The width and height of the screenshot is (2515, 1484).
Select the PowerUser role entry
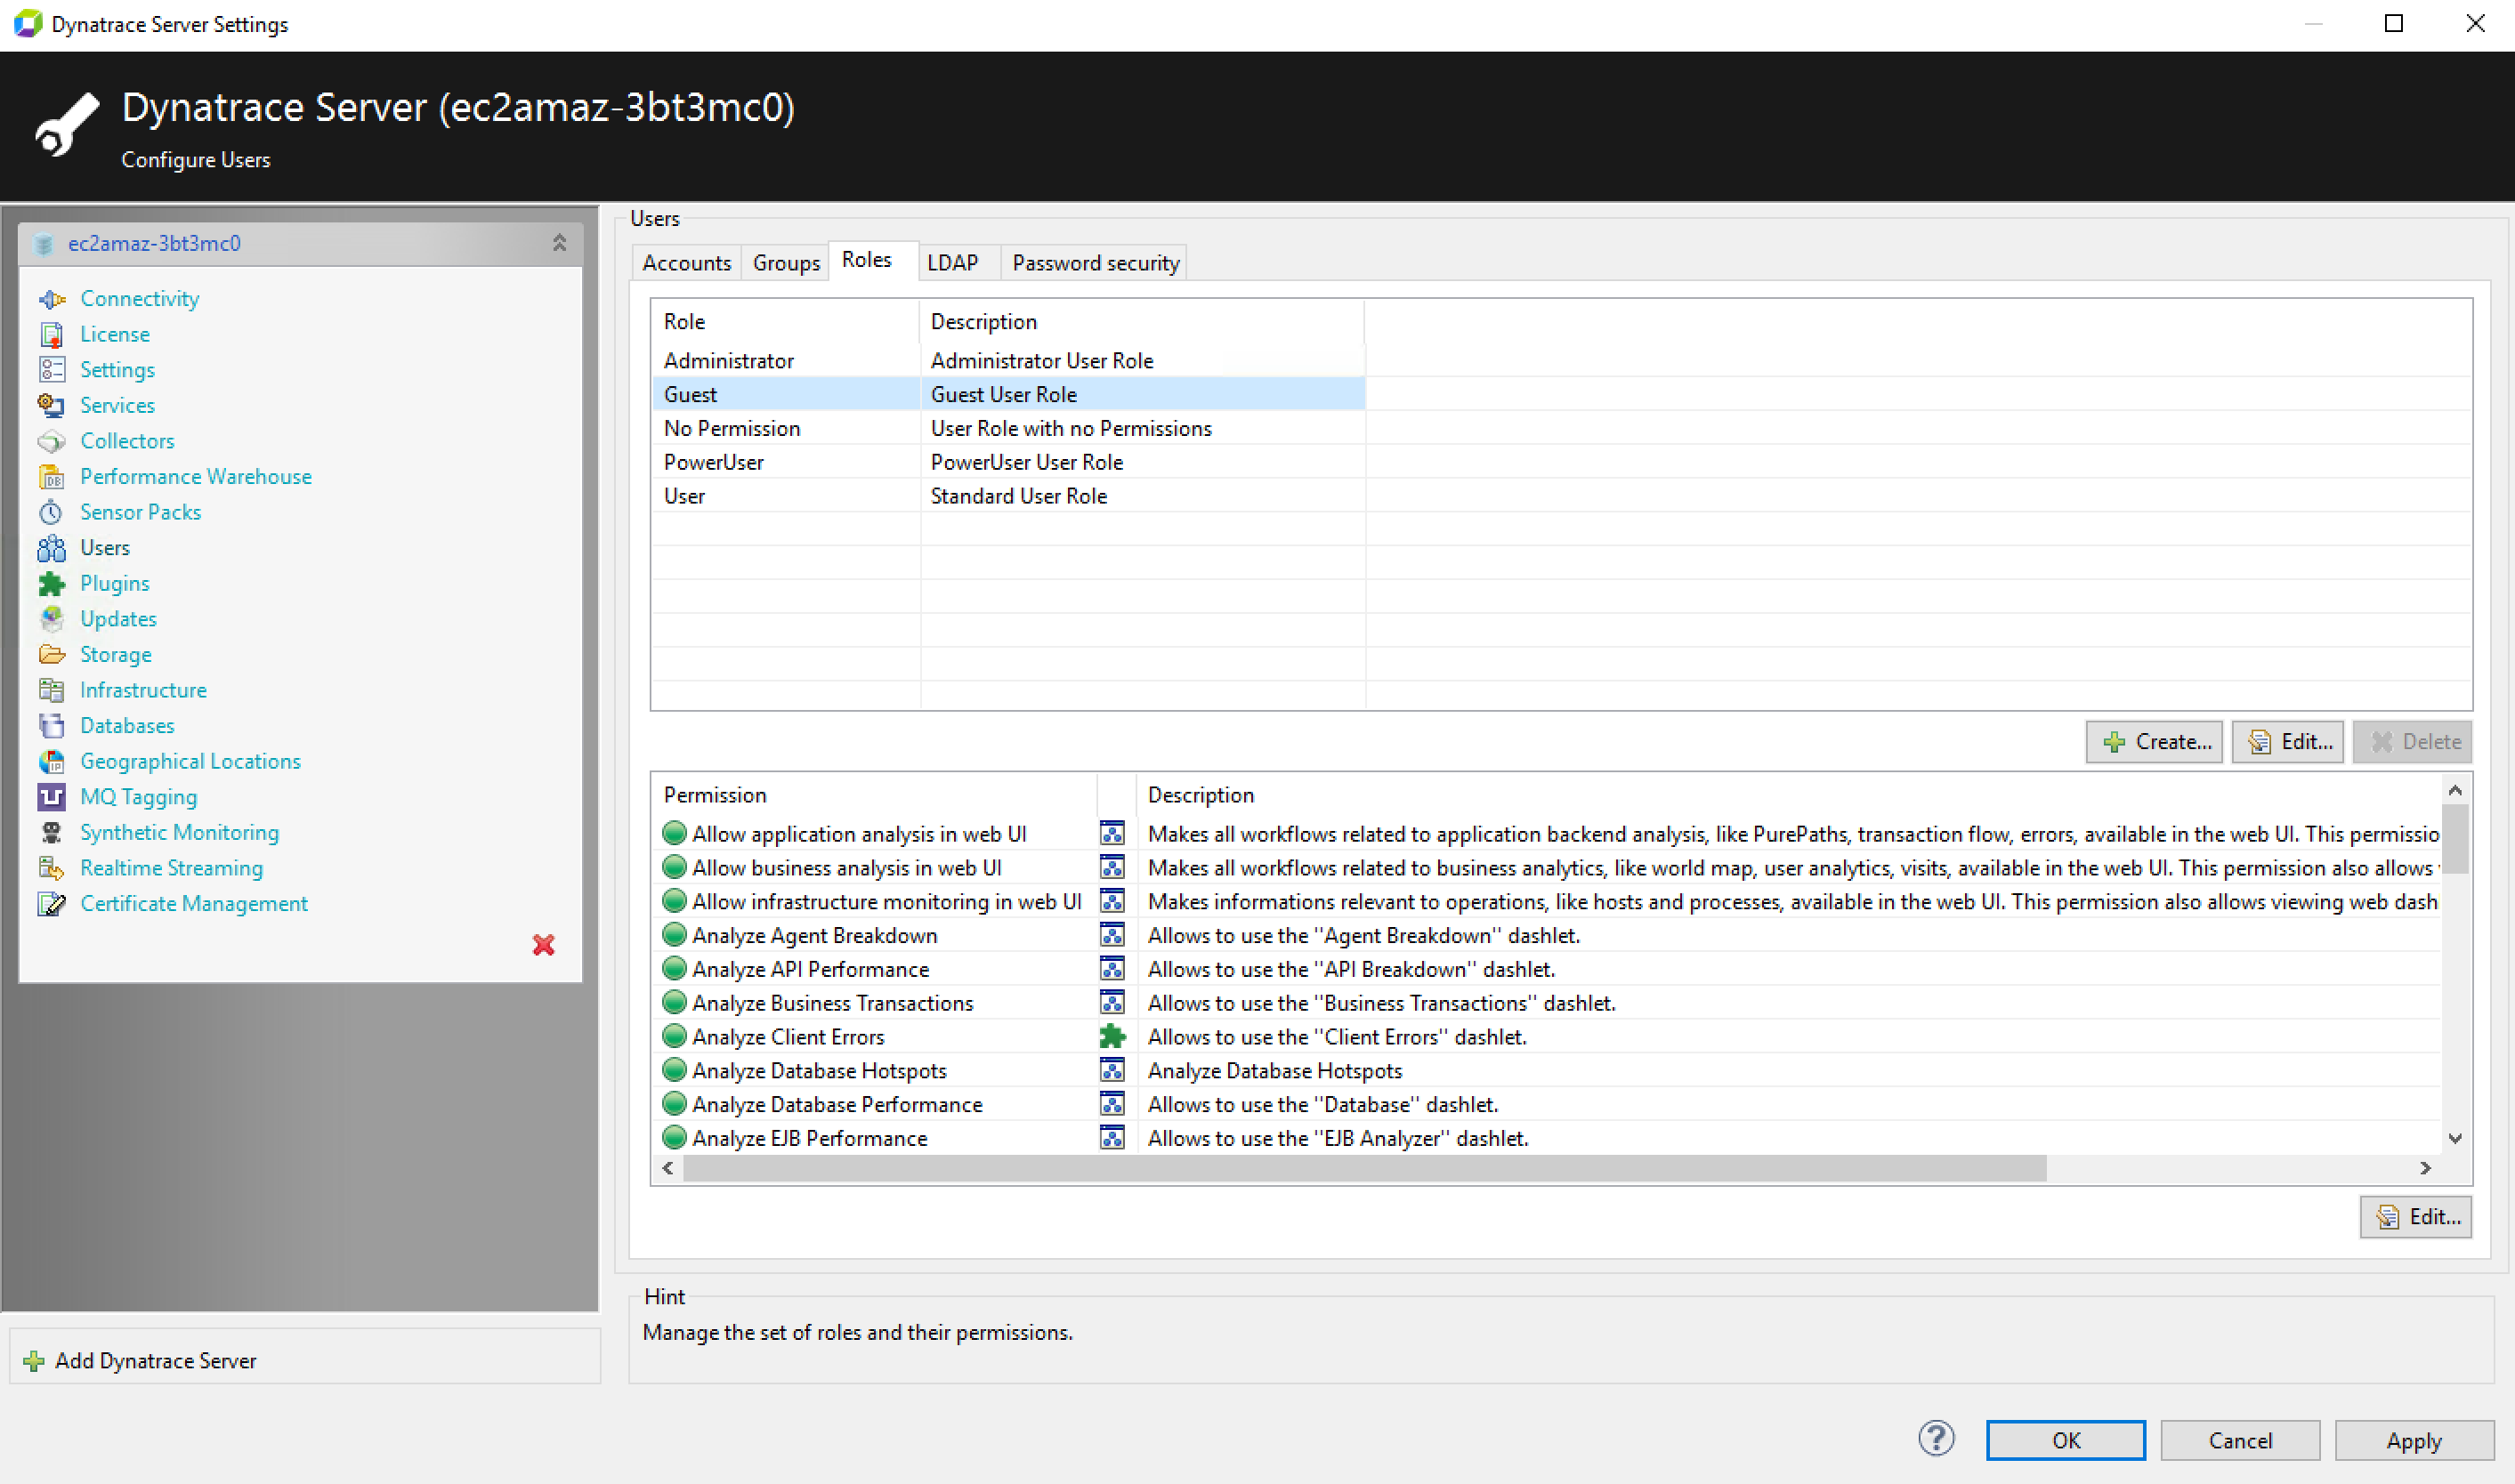click(x=714, y=461)
